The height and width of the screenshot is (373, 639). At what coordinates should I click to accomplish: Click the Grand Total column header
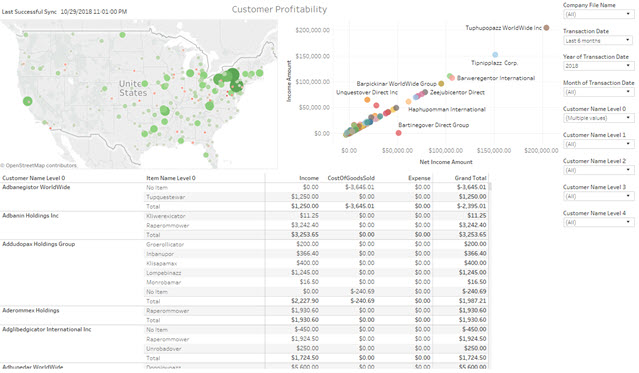pyautogui.click(x=470, y=178)
